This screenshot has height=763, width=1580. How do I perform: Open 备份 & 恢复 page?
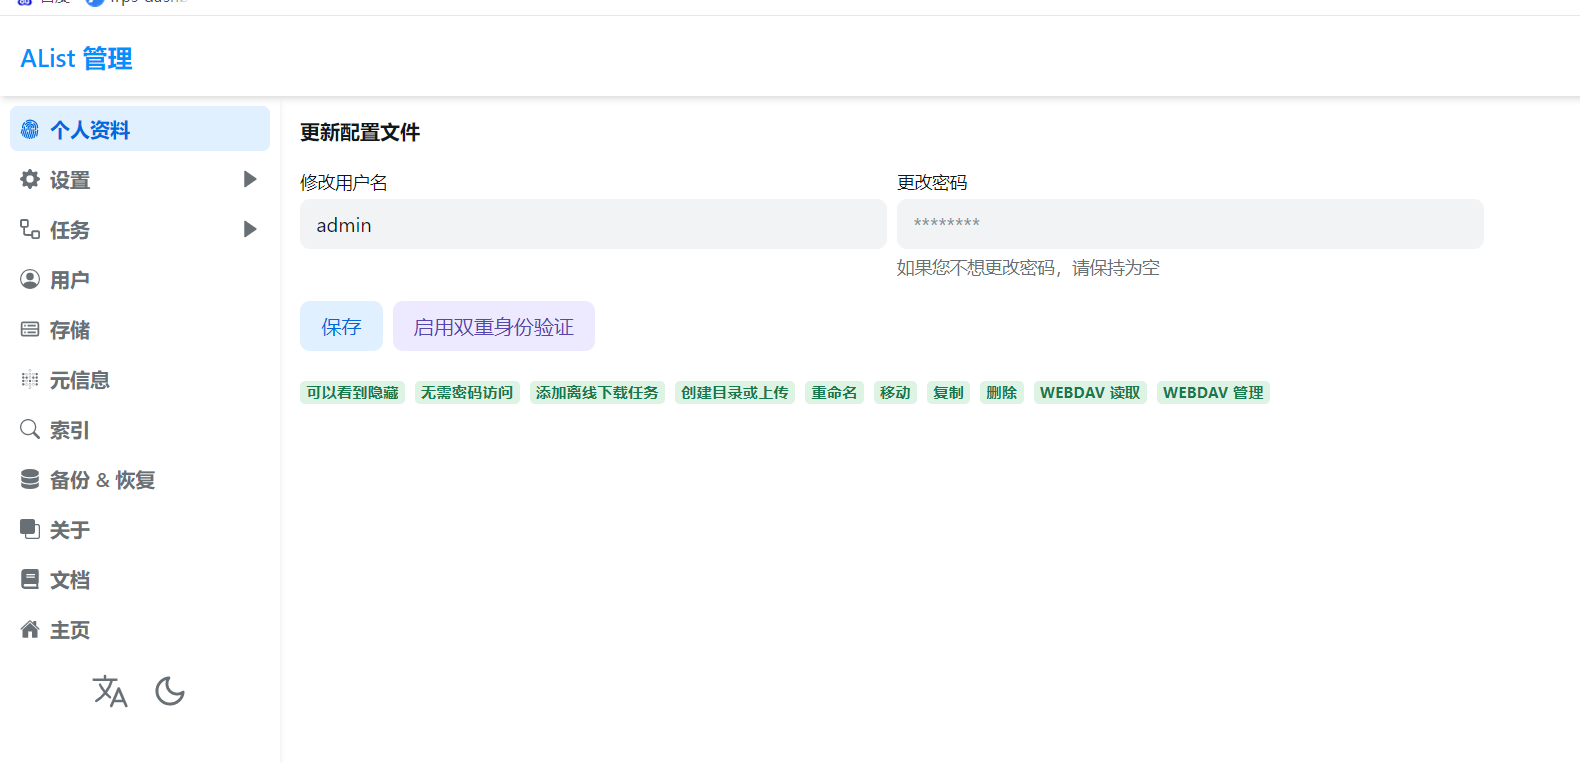(140, 479)
